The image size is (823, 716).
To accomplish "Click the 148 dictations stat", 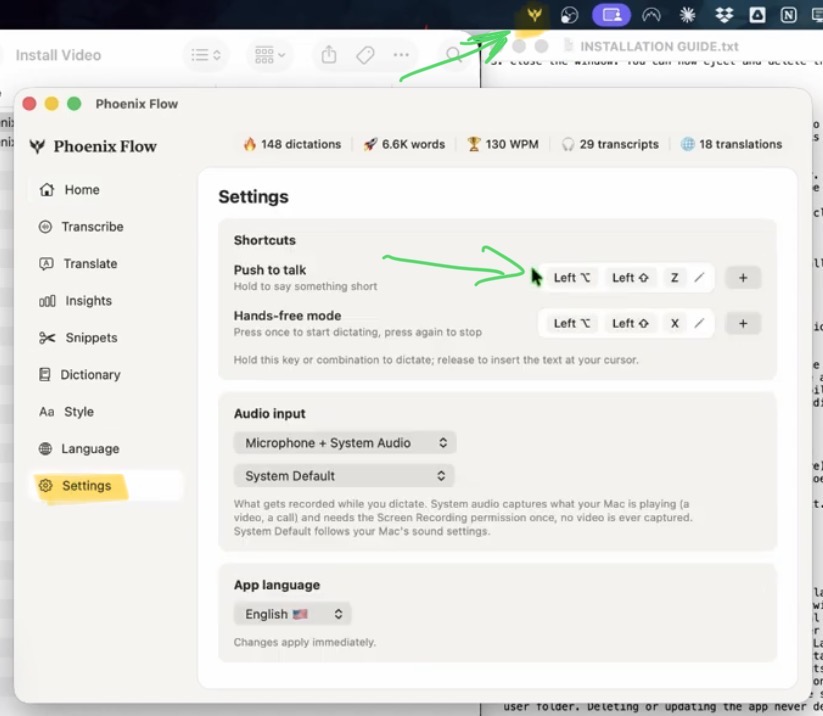I will (292, 144).
